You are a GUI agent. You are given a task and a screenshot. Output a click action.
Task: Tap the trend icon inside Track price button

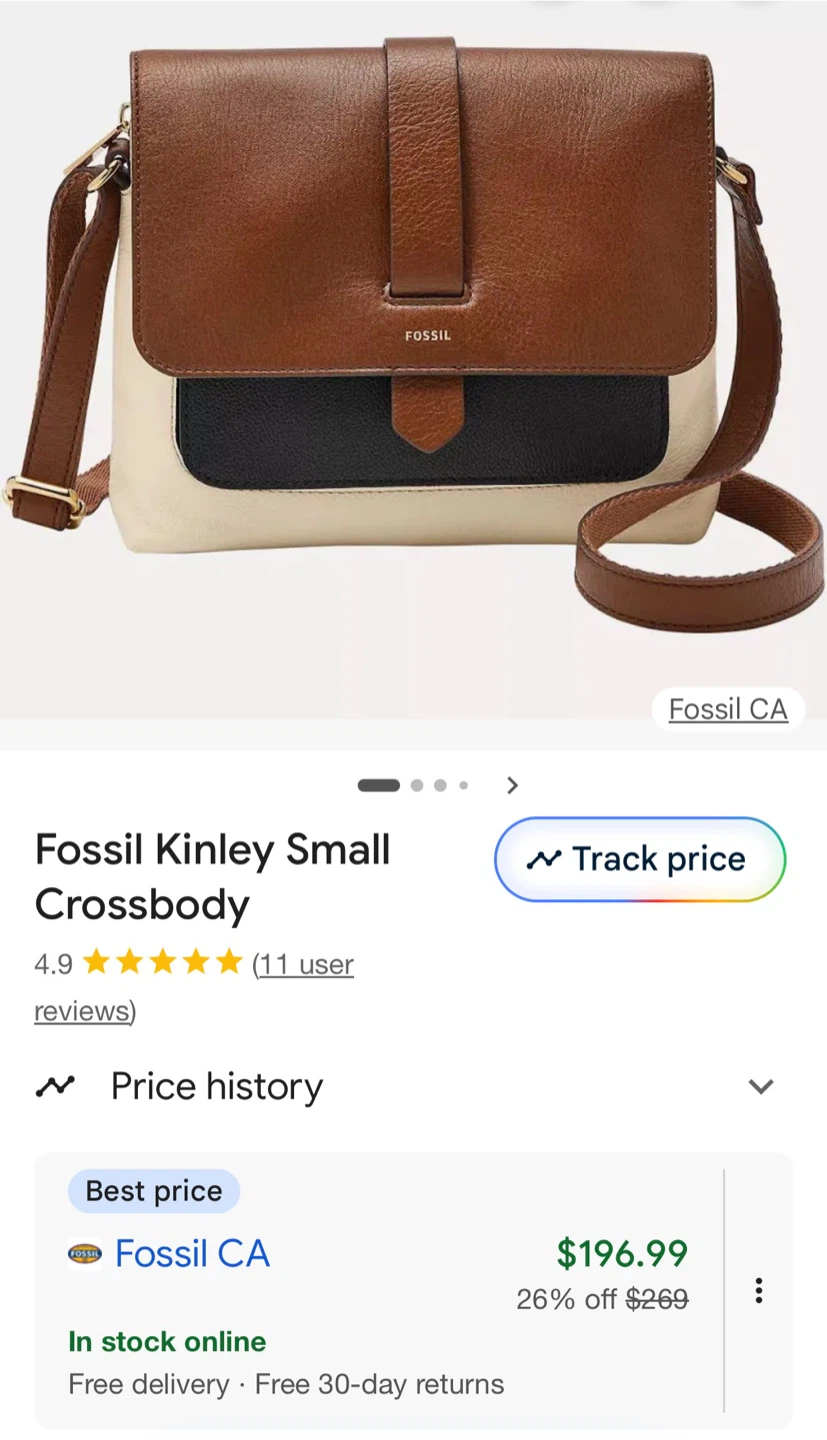tap(544, 859)
